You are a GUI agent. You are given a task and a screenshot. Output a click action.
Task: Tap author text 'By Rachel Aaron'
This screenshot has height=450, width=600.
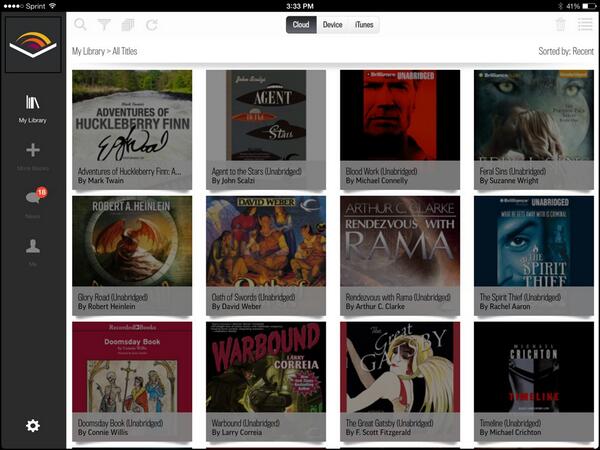[505, 307]
